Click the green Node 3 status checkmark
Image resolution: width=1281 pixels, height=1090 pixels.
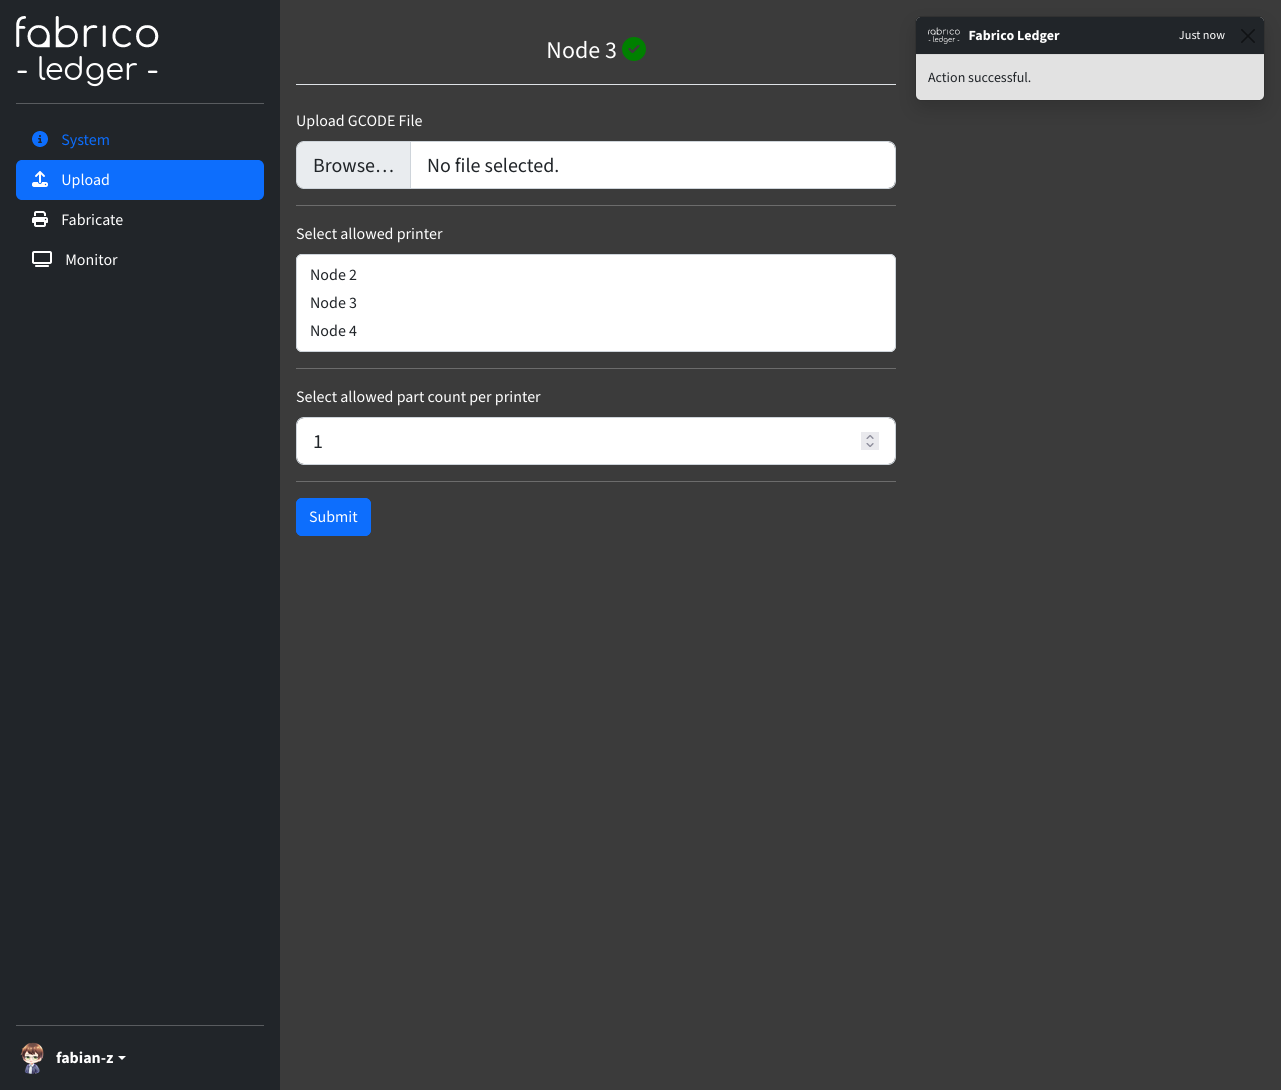[x=634, y=48]
